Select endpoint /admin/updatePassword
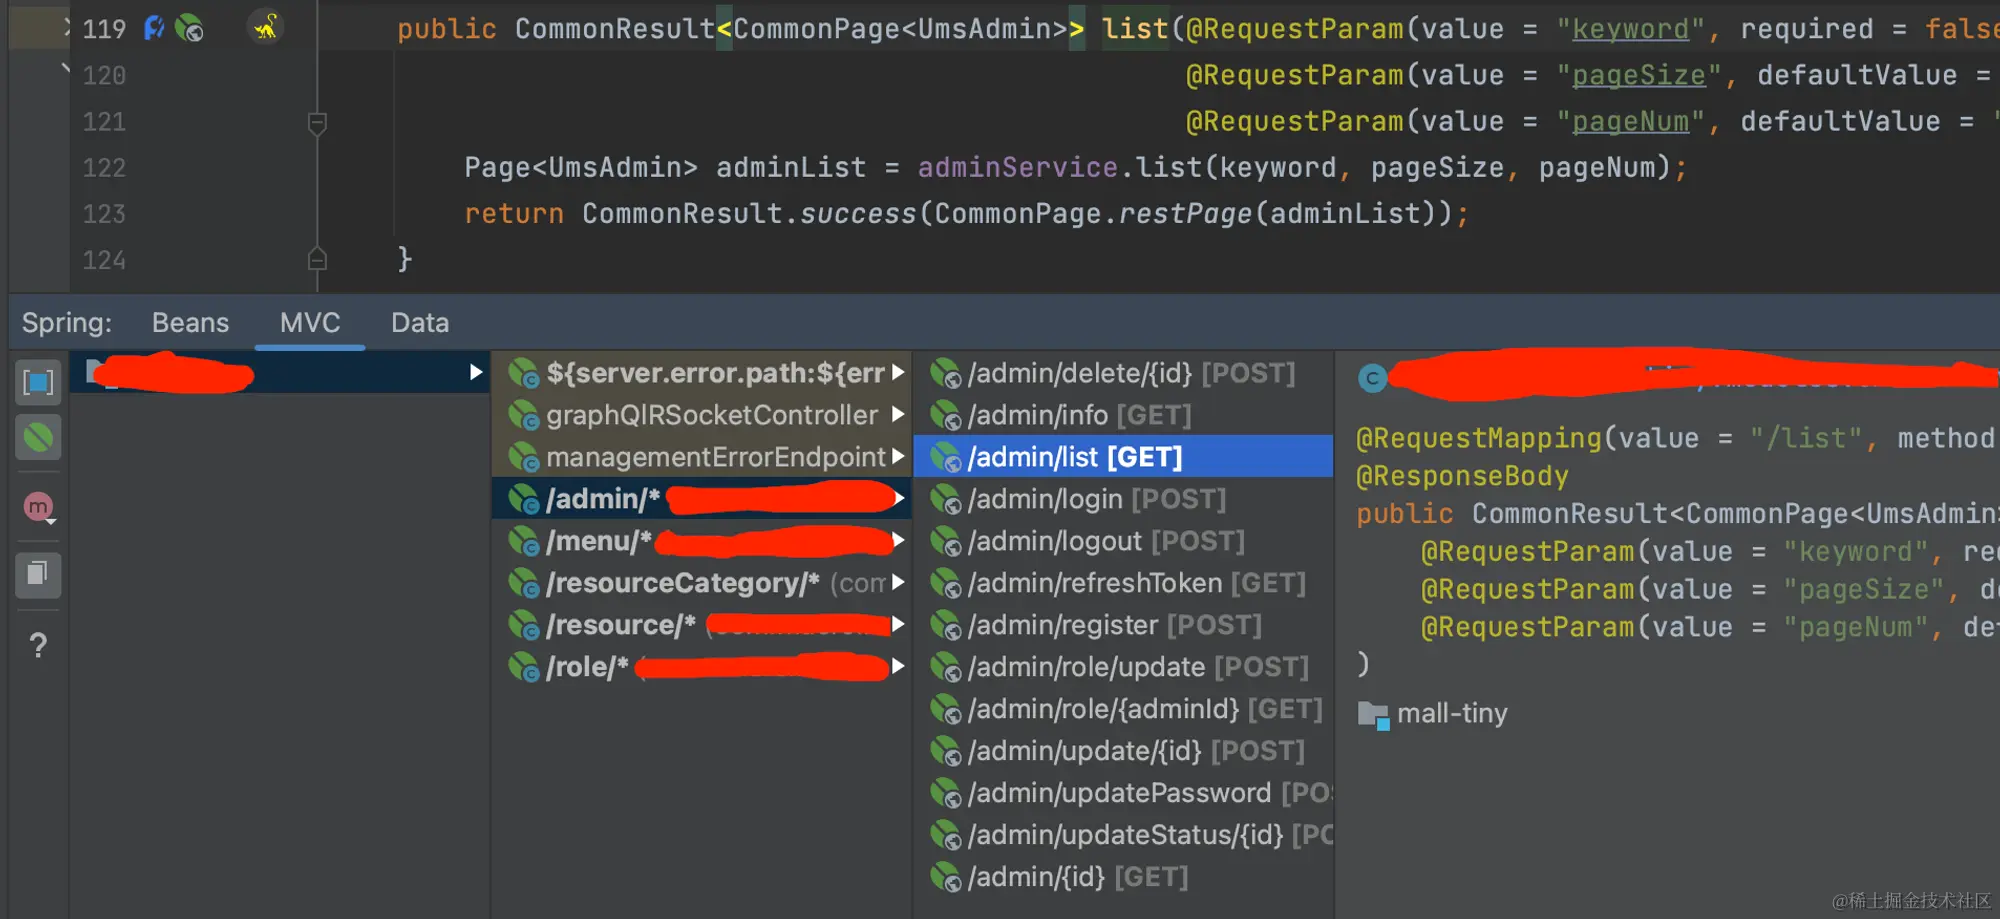The width and height of the screenshot is (2000, 919). click(1123, 793)
